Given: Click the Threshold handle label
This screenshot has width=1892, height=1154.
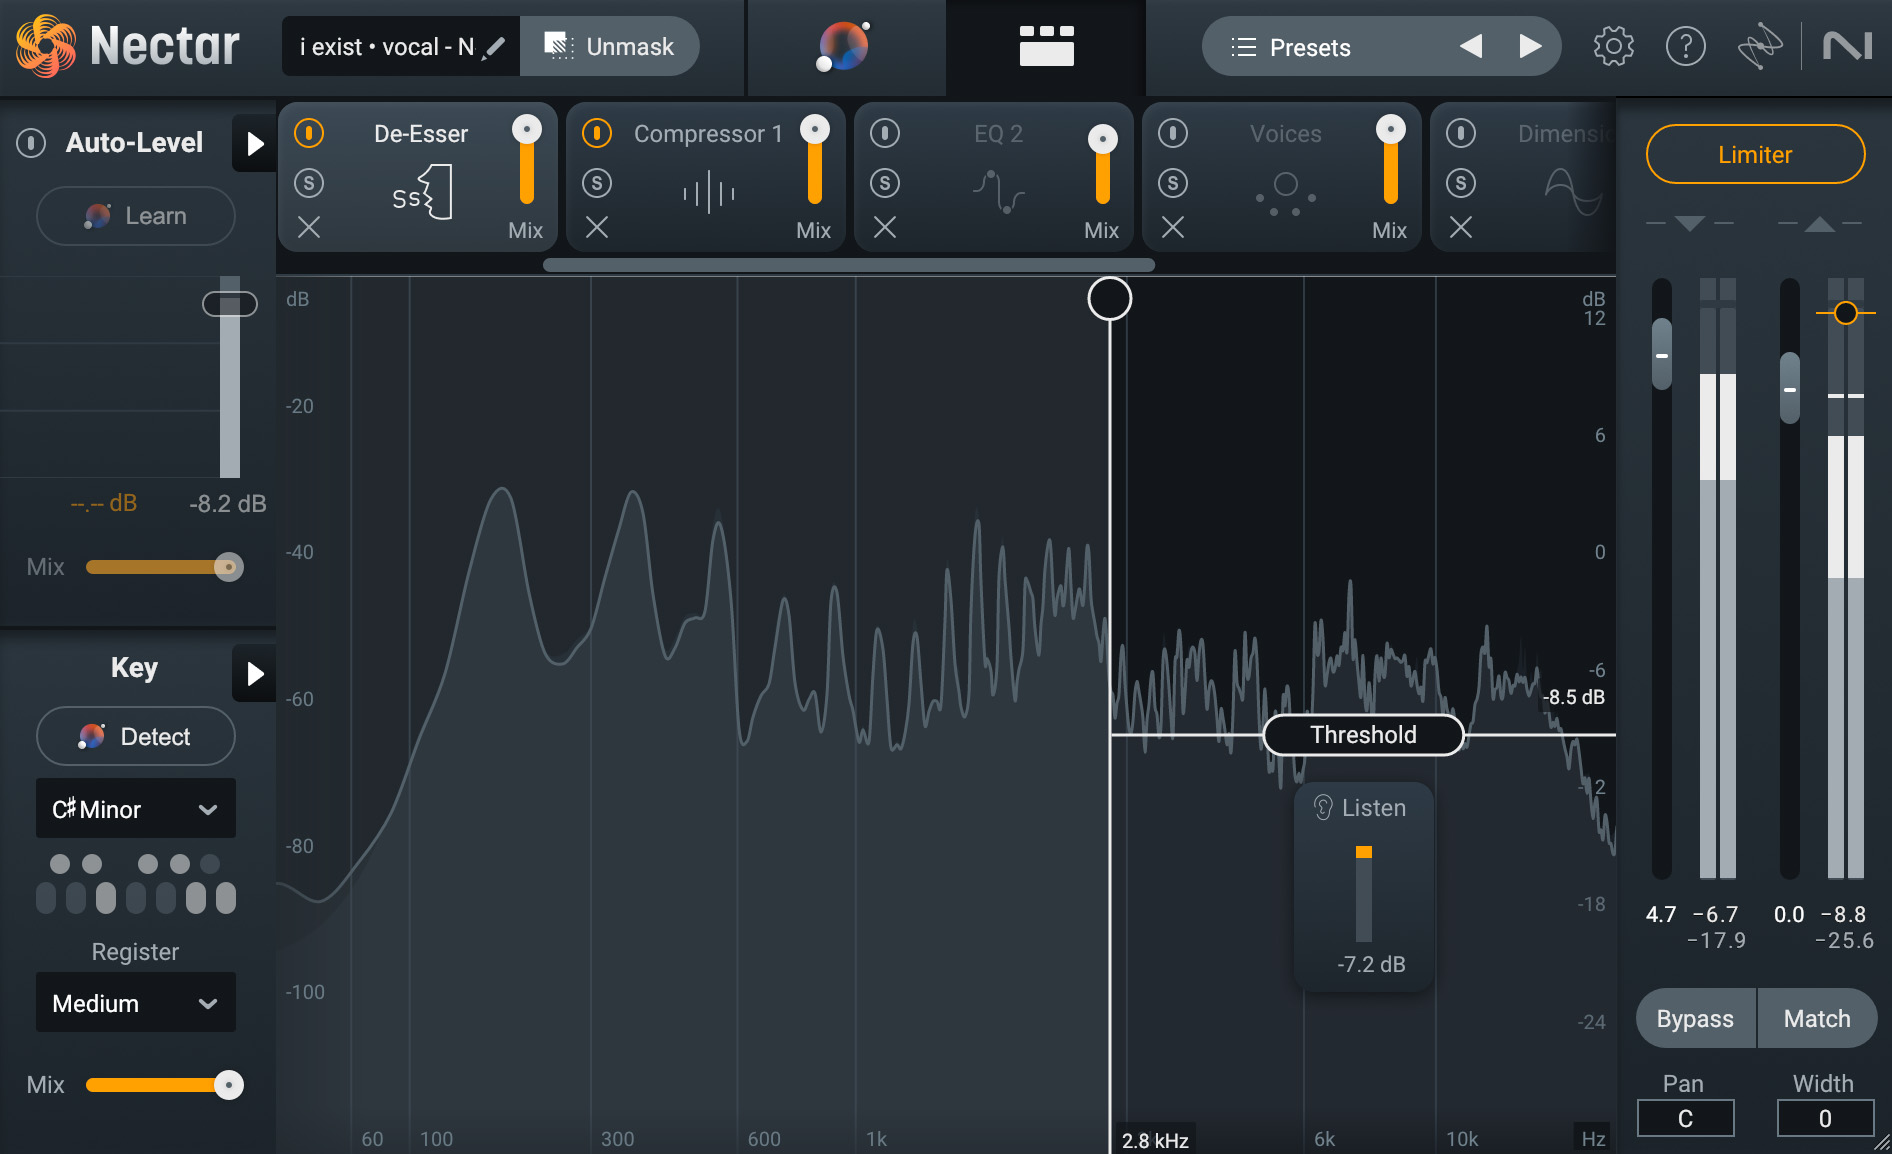Looking at the screenshot, I should tap(1364, 735).
